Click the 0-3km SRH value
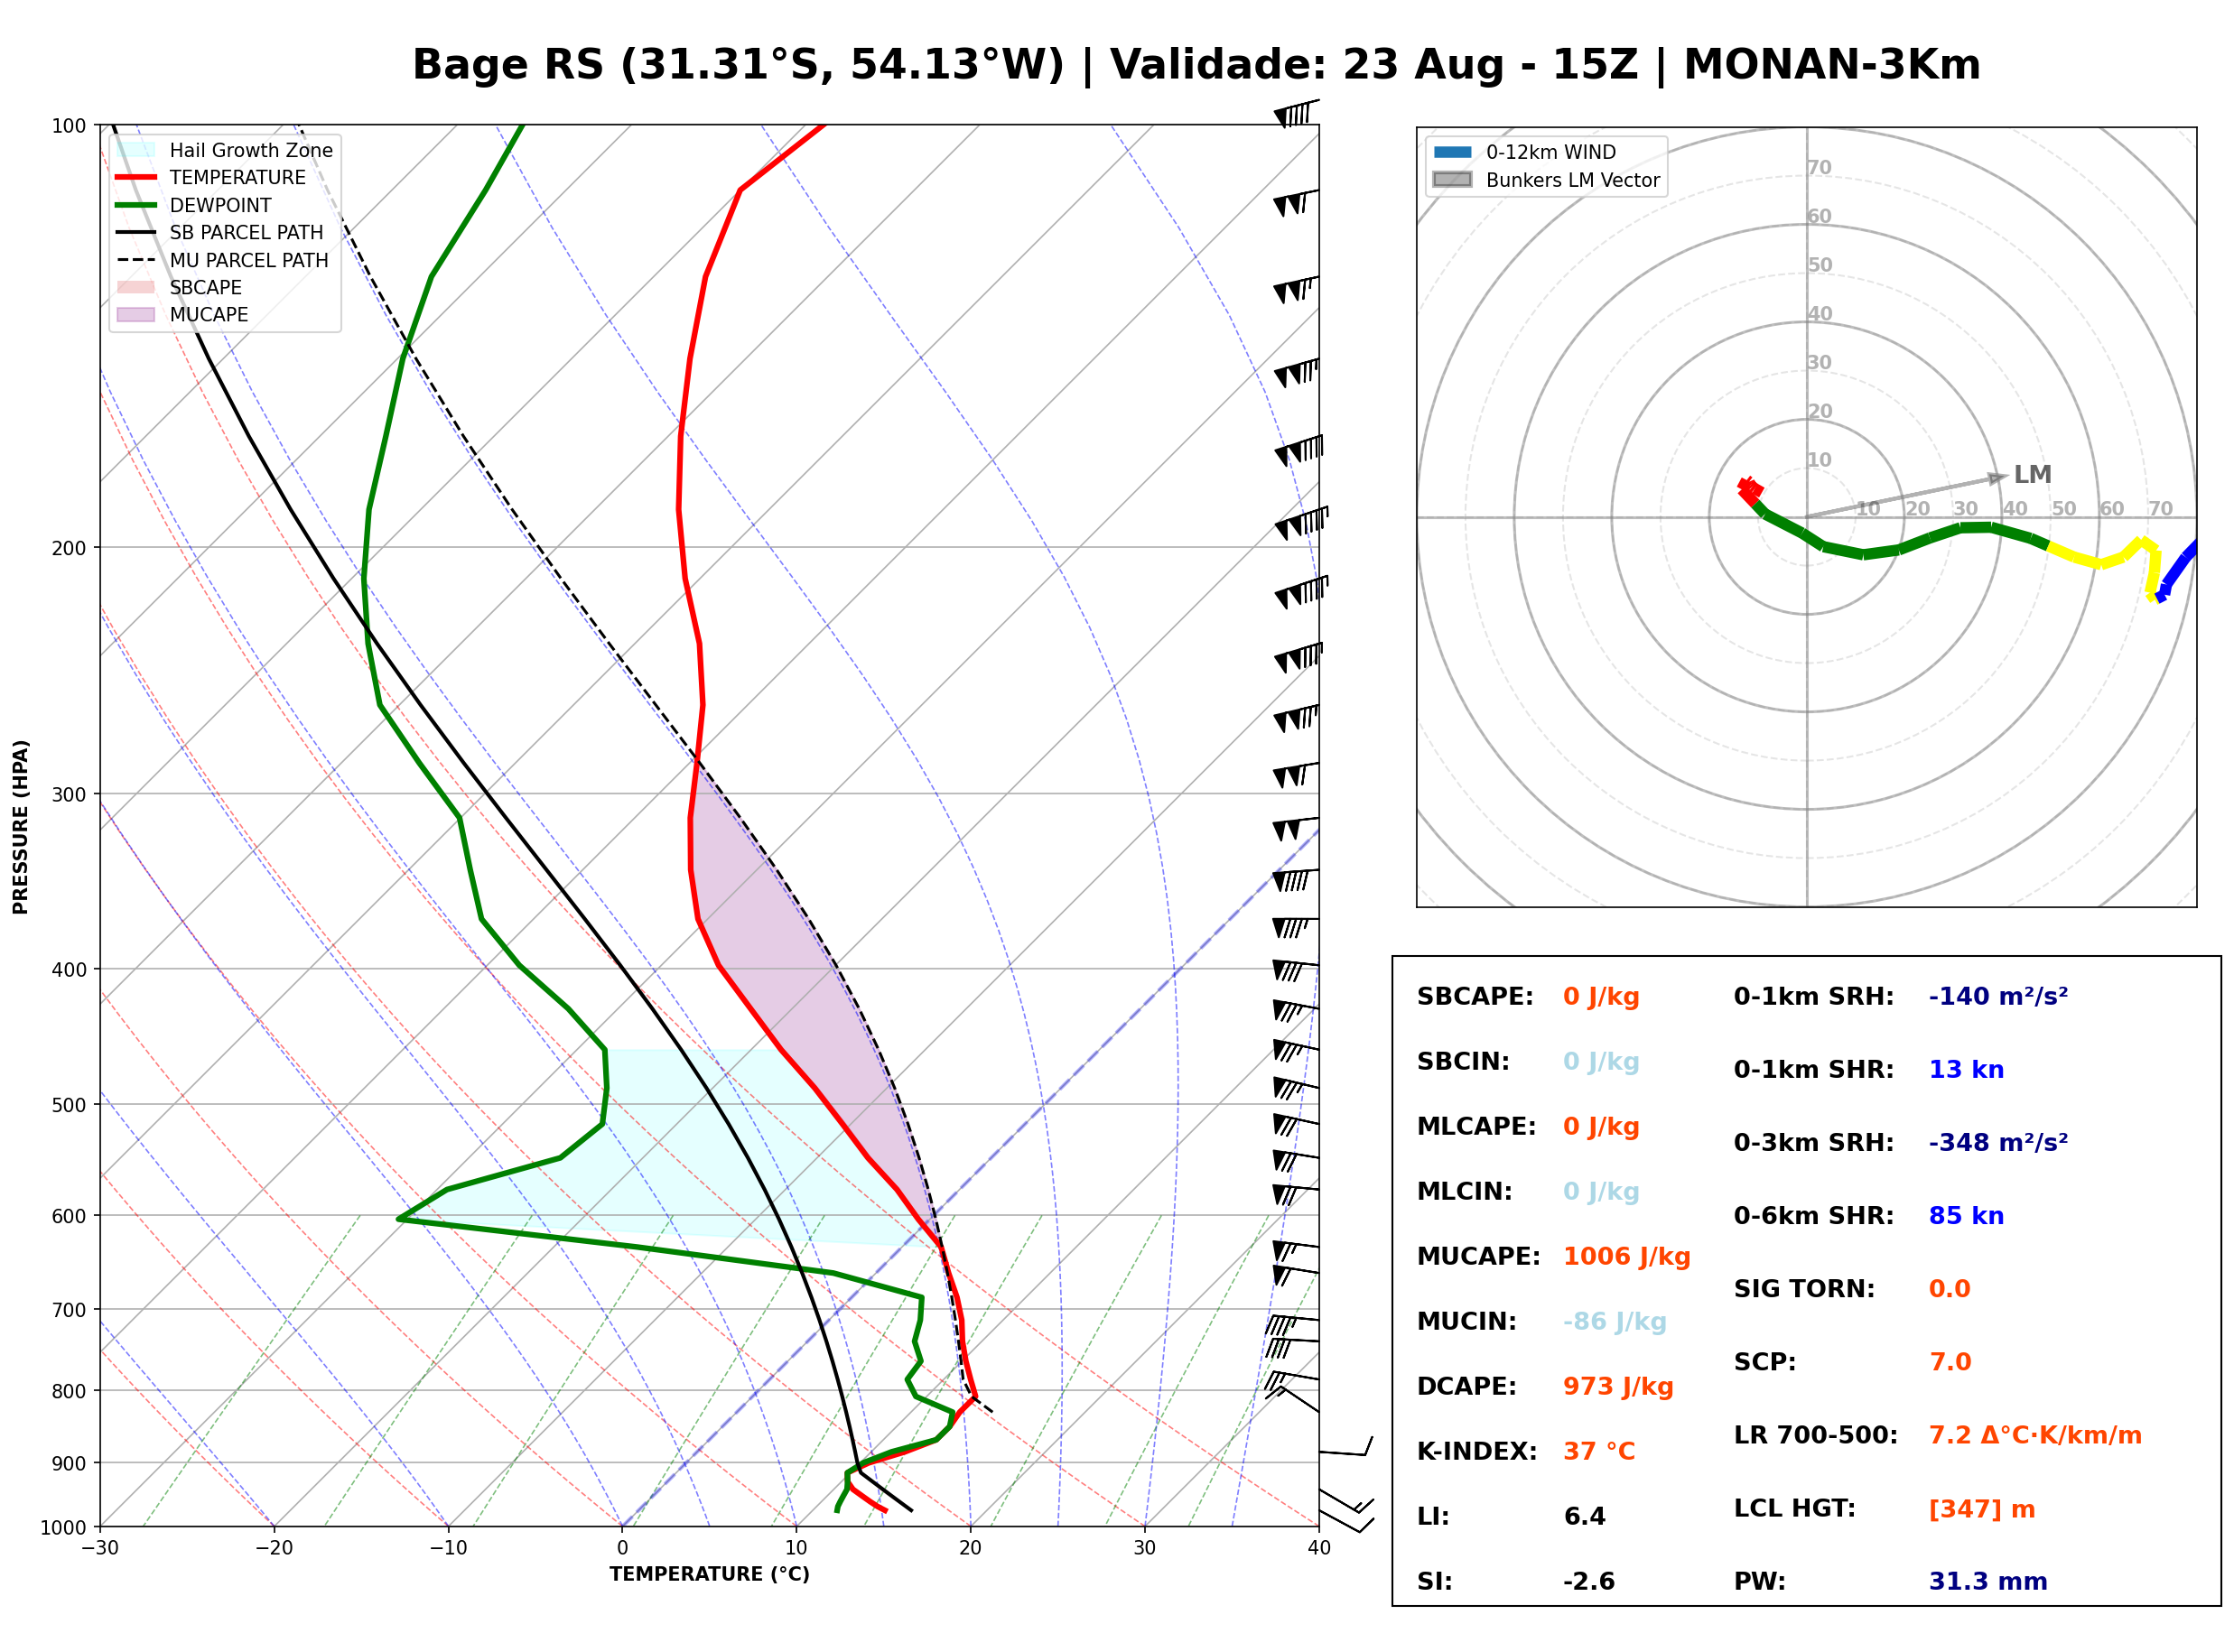 click(x=1998, y=1142)
